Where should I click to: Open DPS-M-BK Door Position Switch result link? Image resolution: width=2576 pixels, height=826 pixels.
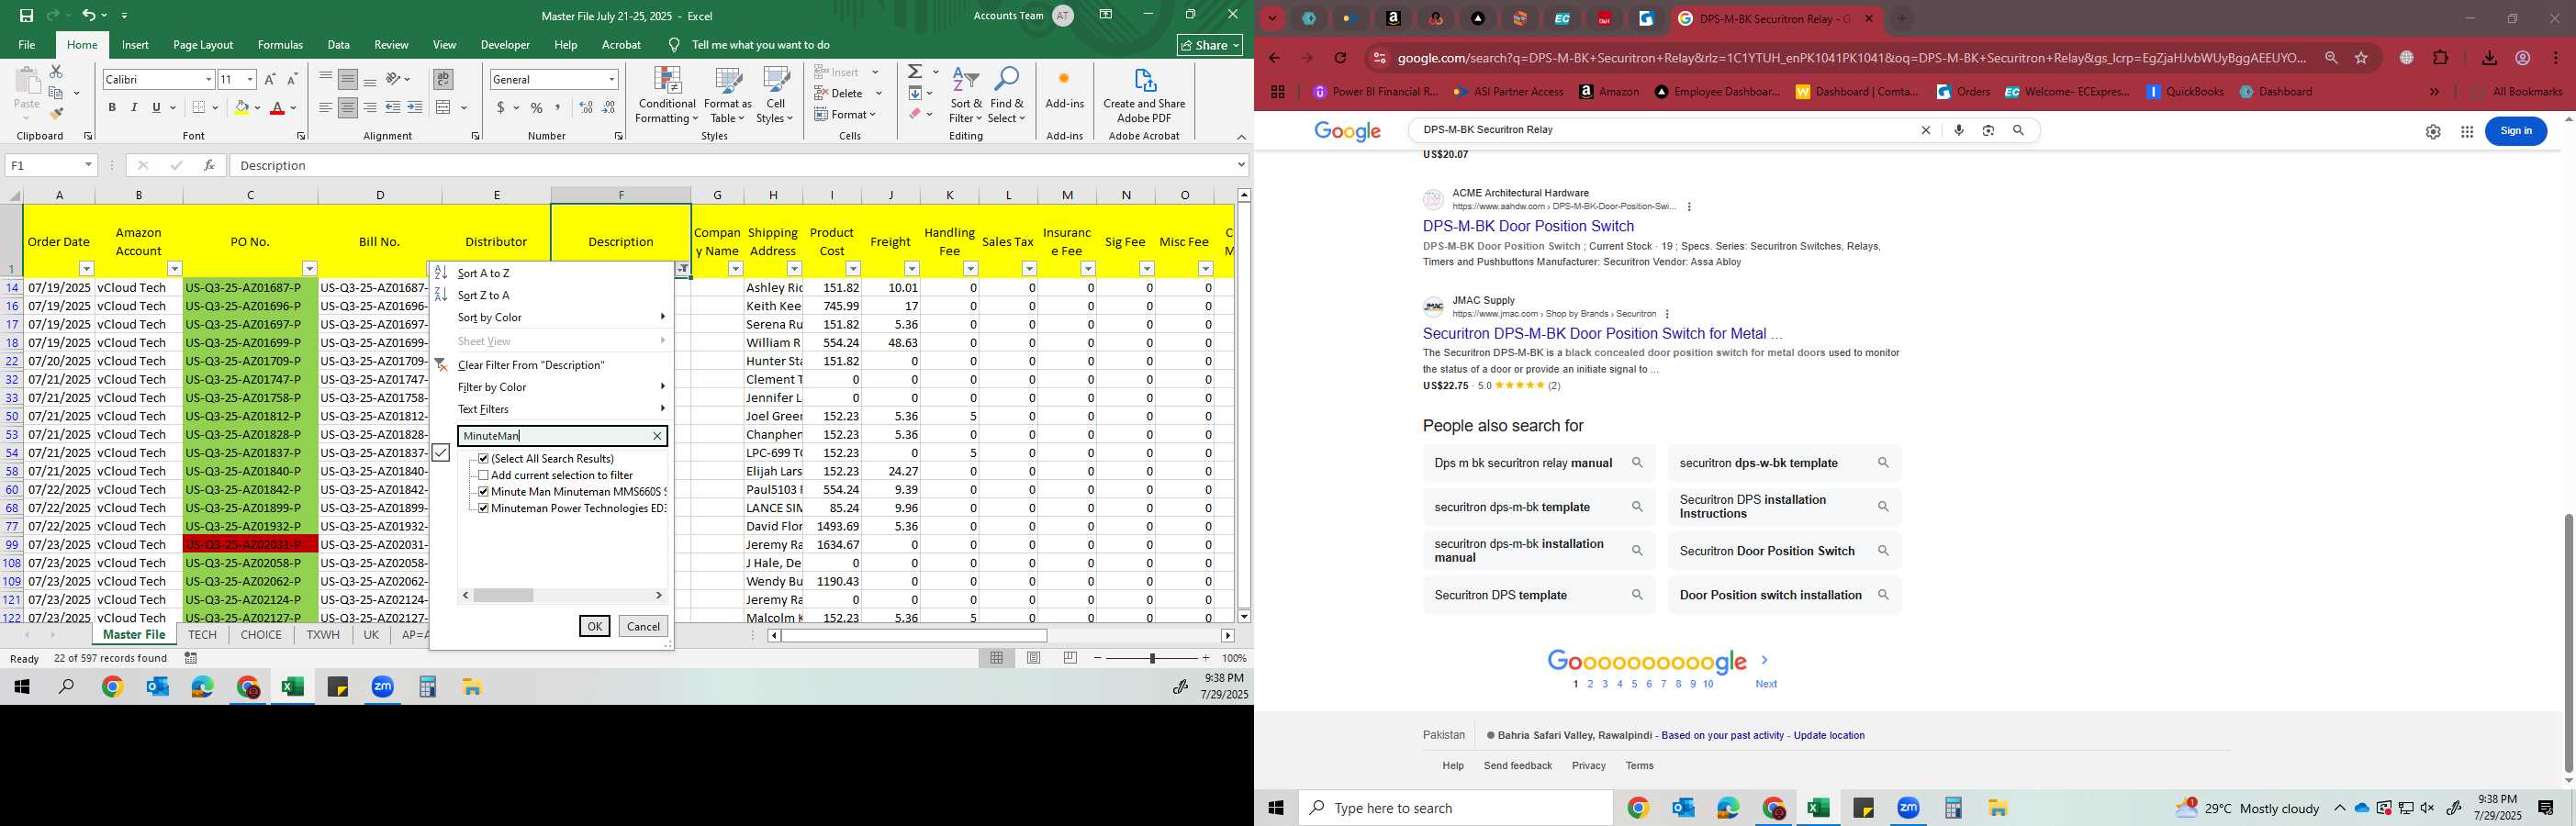(1528, 226)
